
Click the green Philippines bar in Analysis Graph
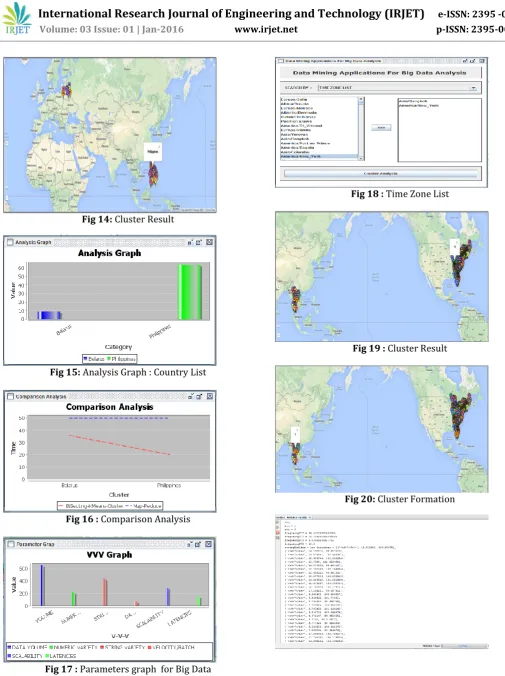190,292
